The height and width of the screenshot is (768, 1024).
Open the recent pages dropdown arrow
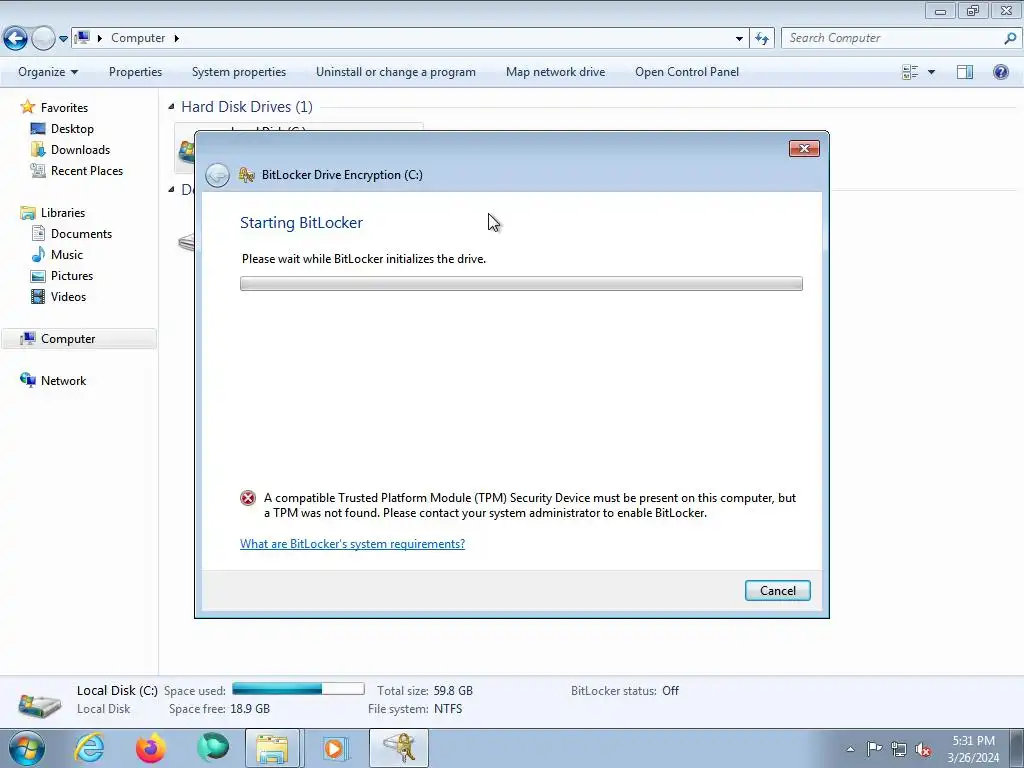click(x=63, y=39)
